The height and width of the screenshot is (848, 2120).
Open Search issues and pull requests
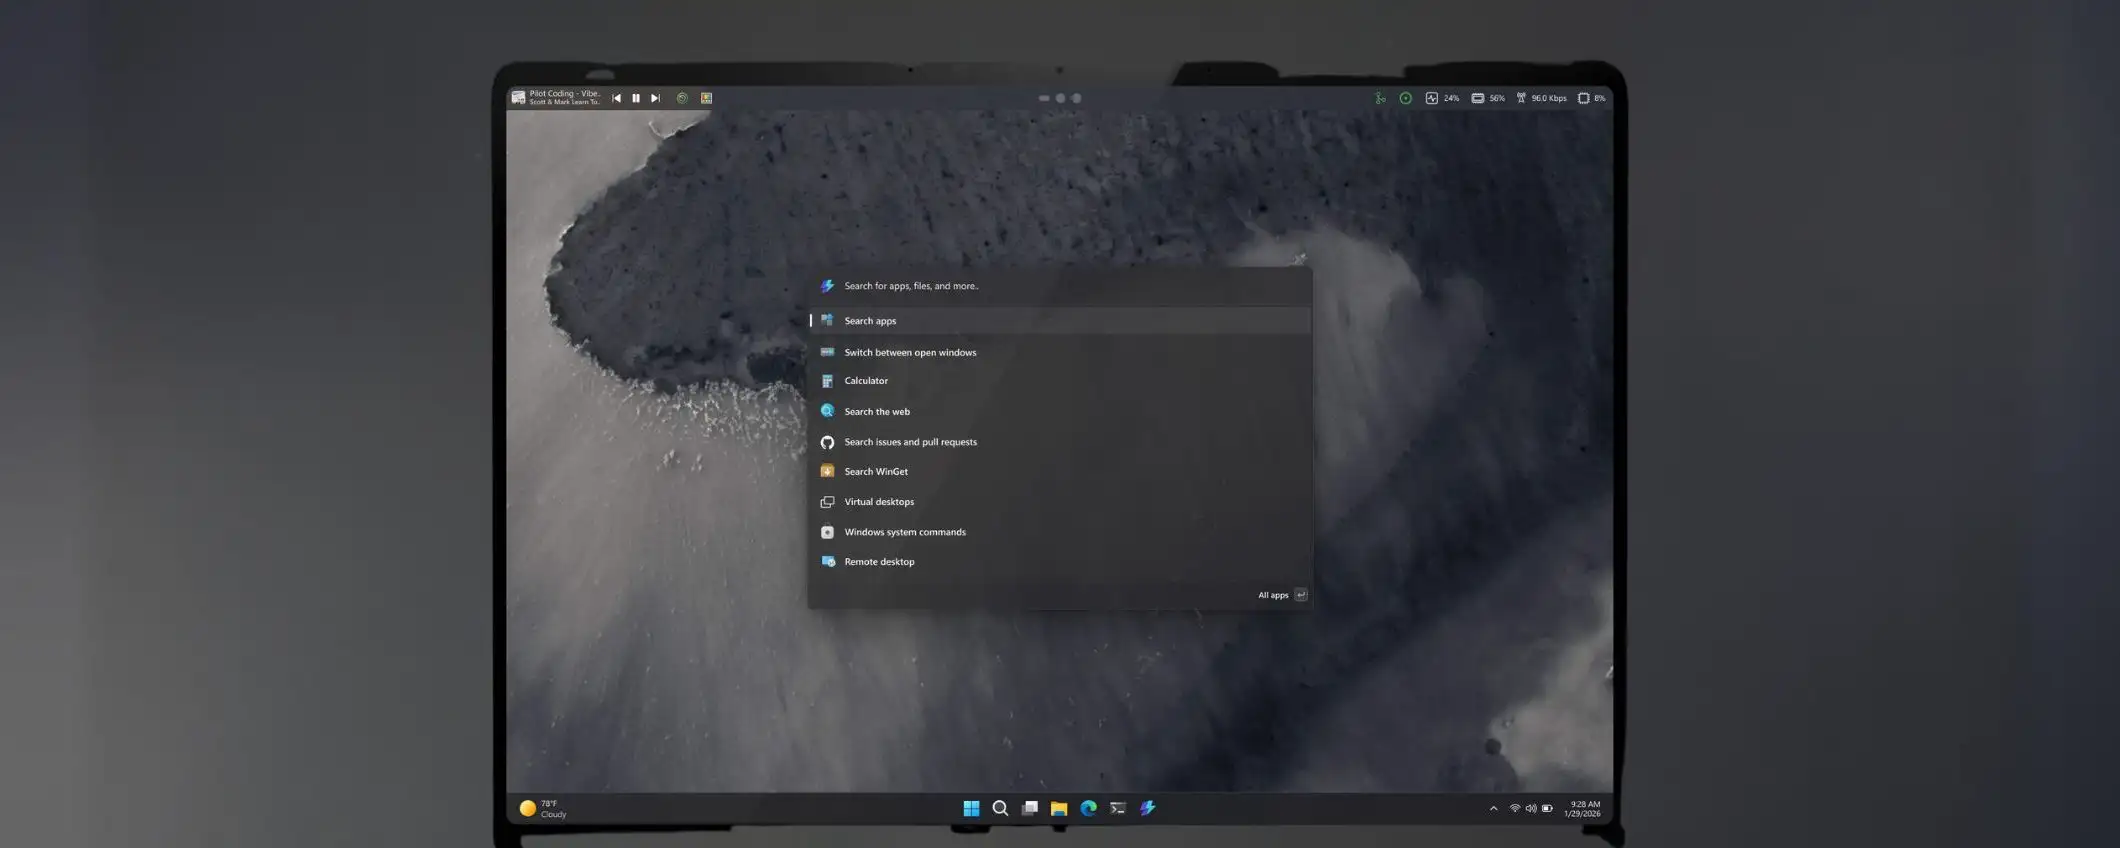pyautogui.click(x=1060, y=442)
